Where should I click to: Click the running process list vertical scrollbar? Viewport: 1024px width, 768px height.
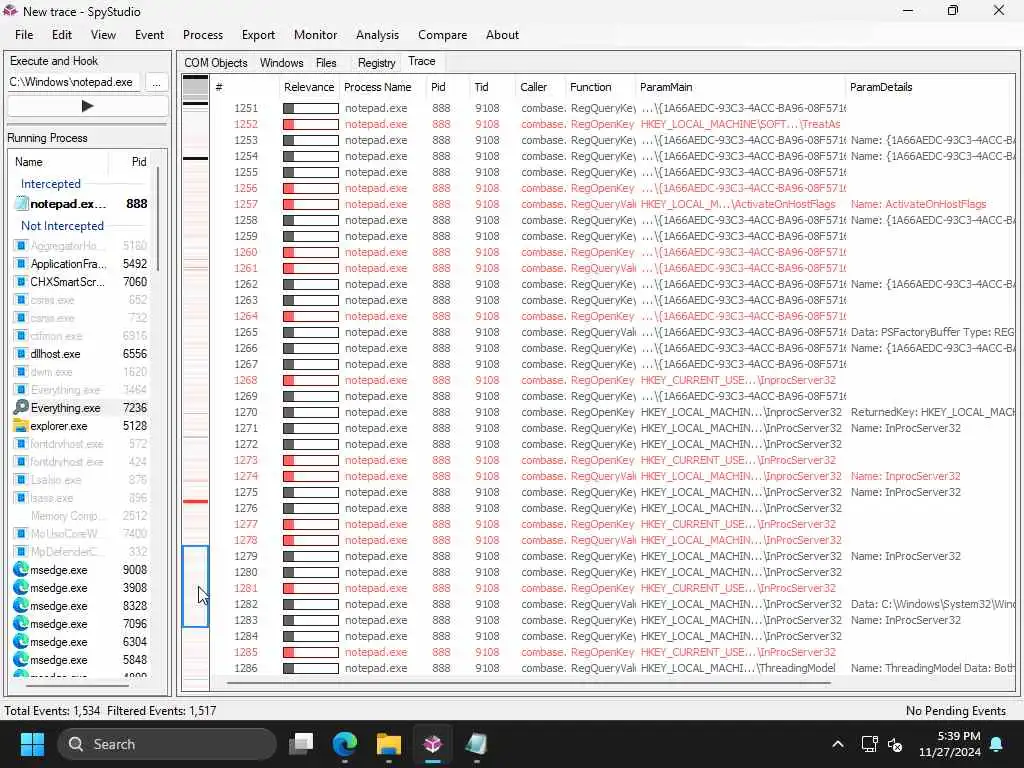pos(158,218)
